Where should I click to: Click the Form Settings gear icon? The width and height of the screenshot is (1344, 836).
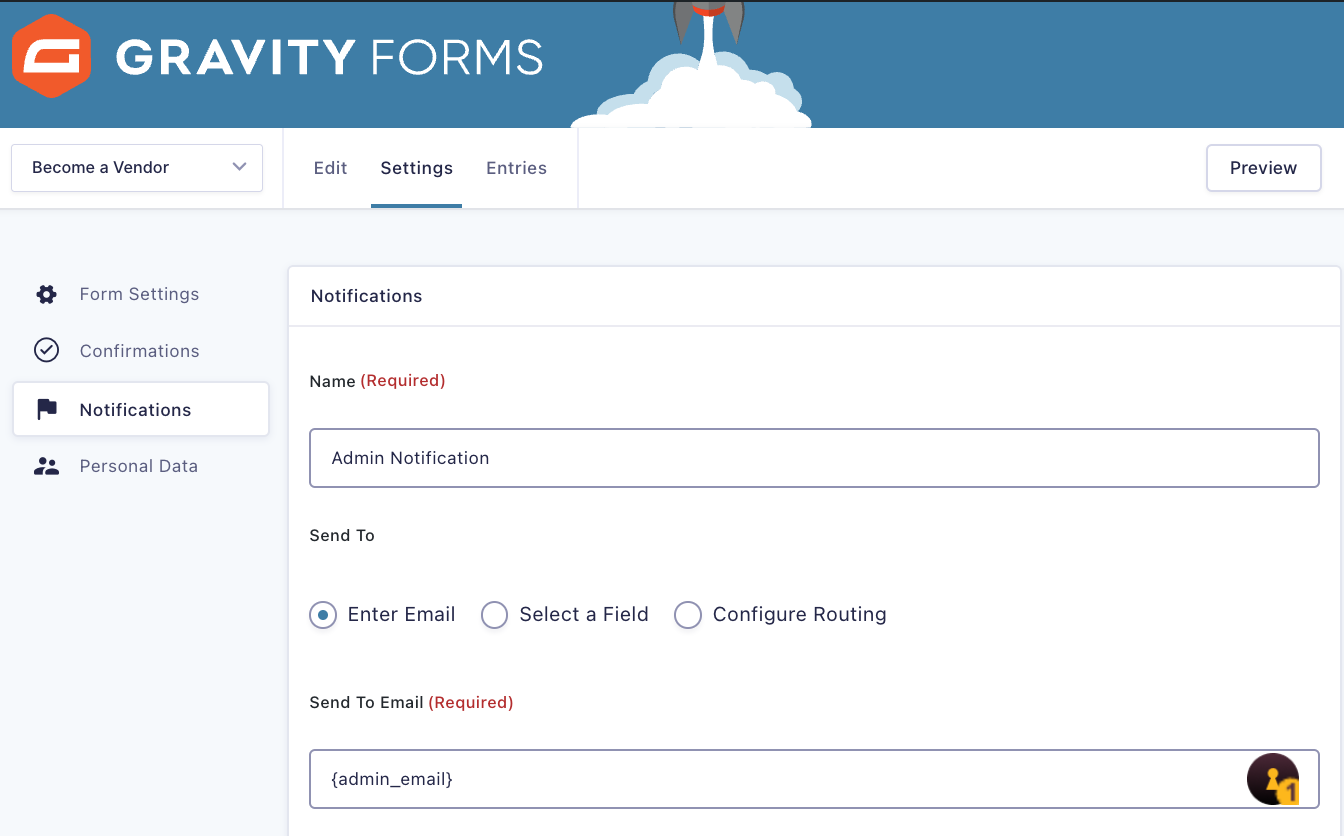46,294
